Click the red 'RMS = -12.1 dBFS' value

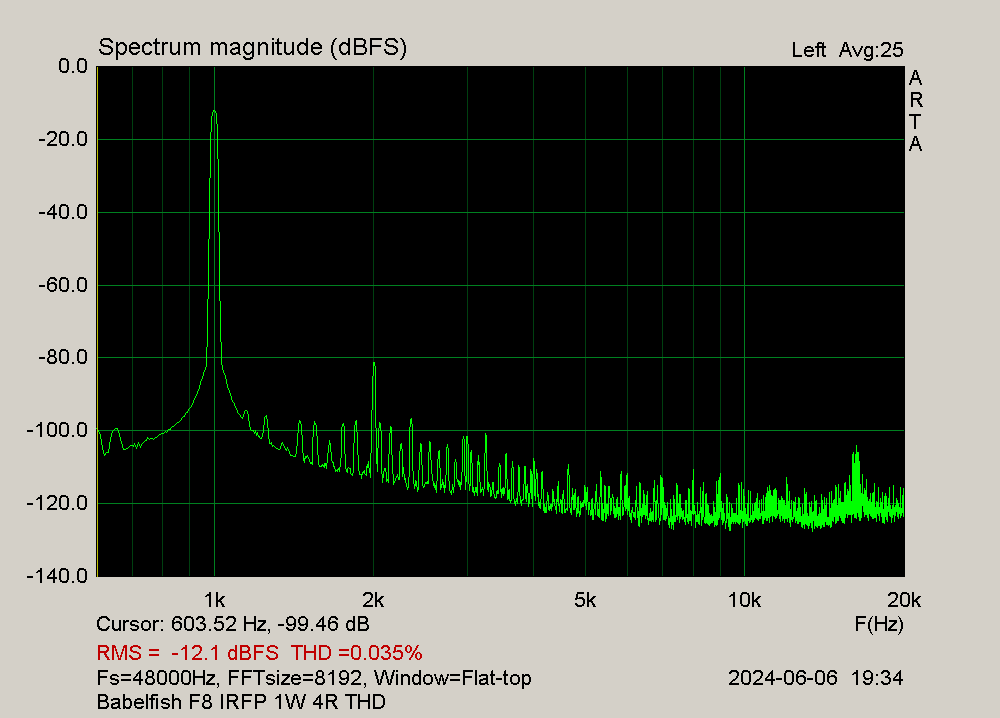pos(188,653)
